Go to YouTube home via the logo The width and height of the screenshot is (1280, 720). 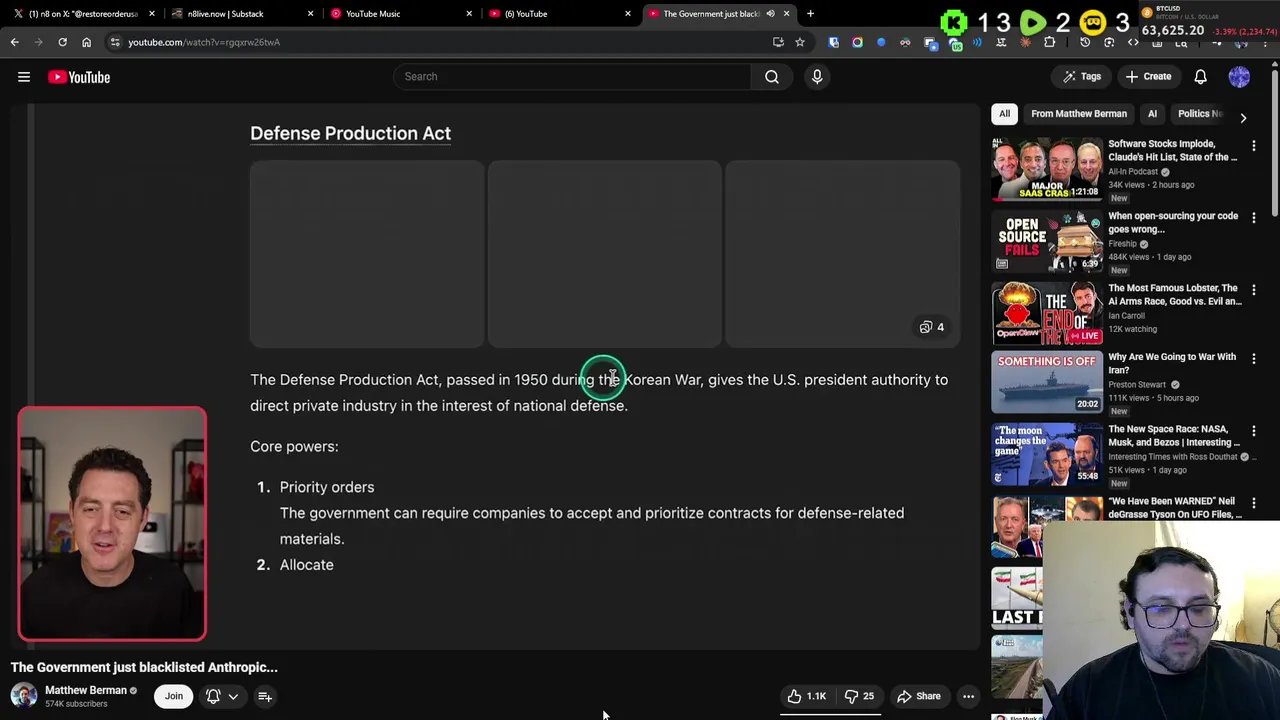(x=79, y=77)
